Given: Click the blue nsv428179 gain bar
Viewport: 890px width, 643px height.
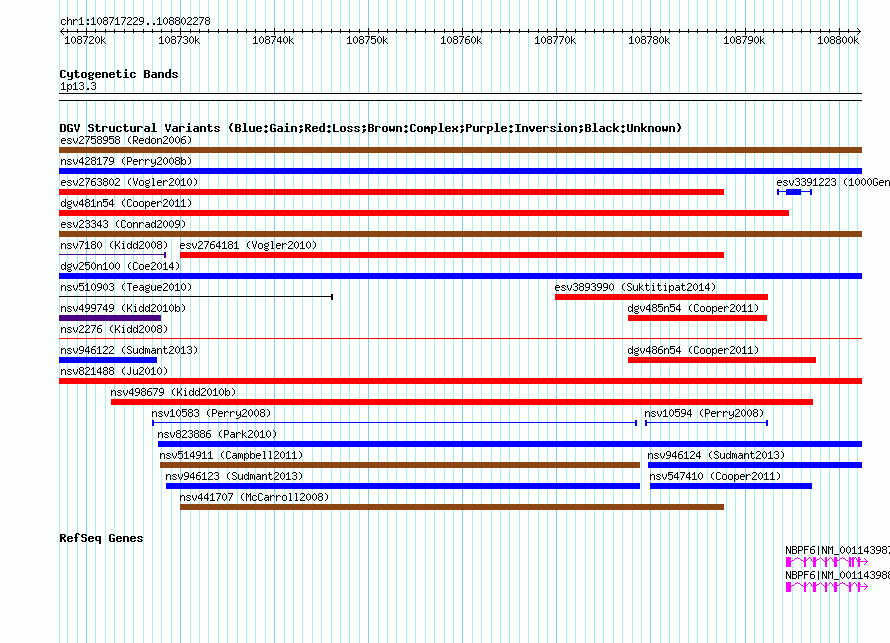Looking at the screenshot, I should tap(460, 171).
